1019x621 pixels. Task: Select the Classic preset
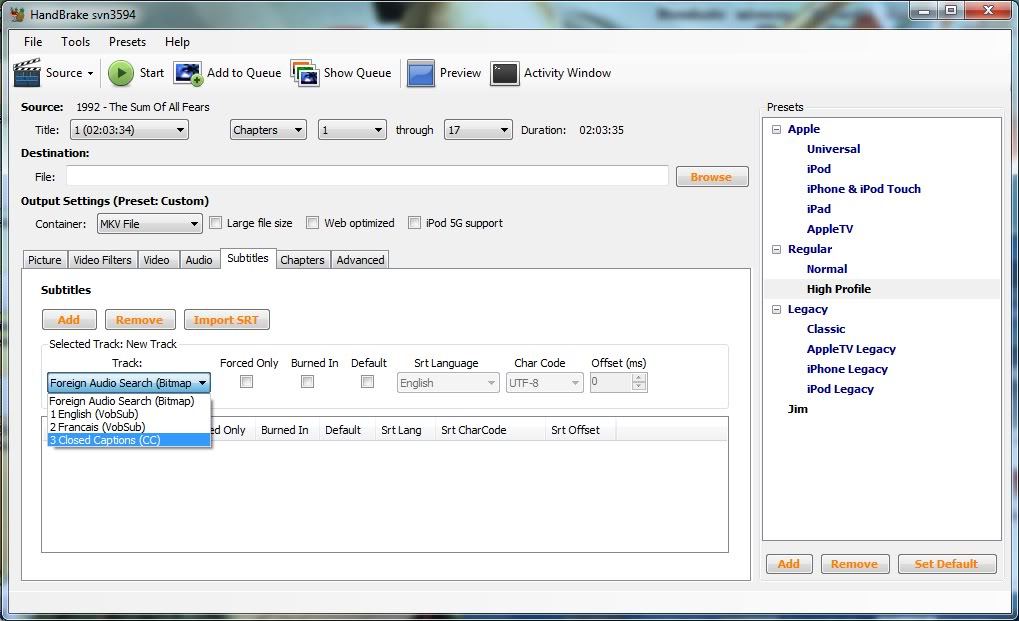point(826,329)
